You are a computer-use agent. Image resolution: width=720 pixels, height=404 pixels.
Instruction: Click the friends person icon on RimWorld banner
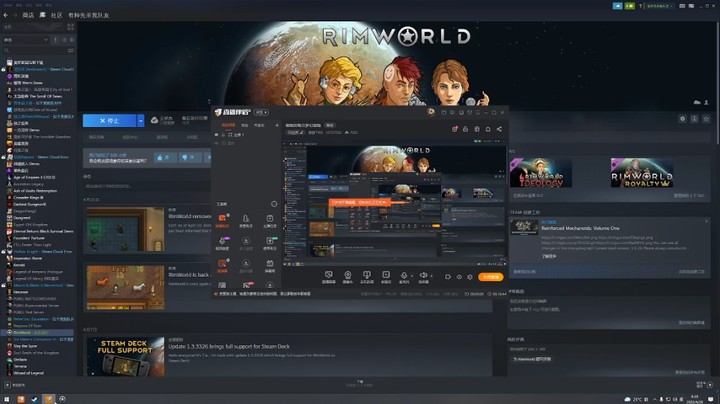pos(706,102)
